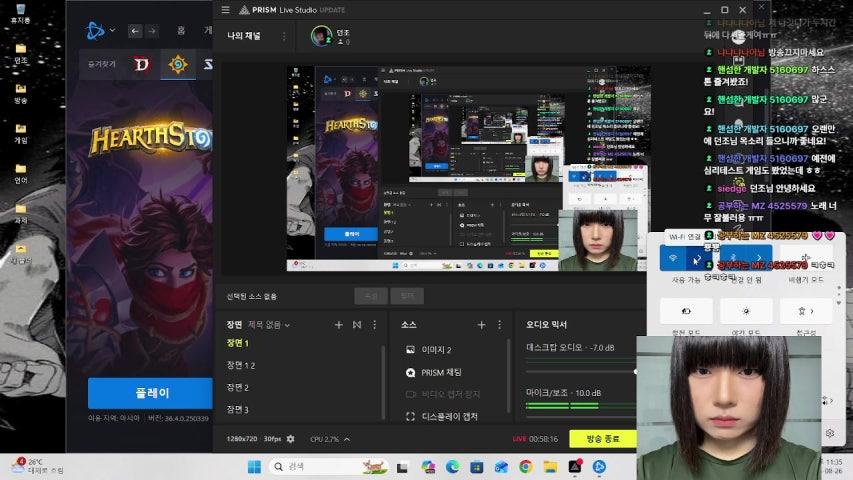Click 나의 채널 panel label
Screen dimensions: 853x480
click(244, 36)
